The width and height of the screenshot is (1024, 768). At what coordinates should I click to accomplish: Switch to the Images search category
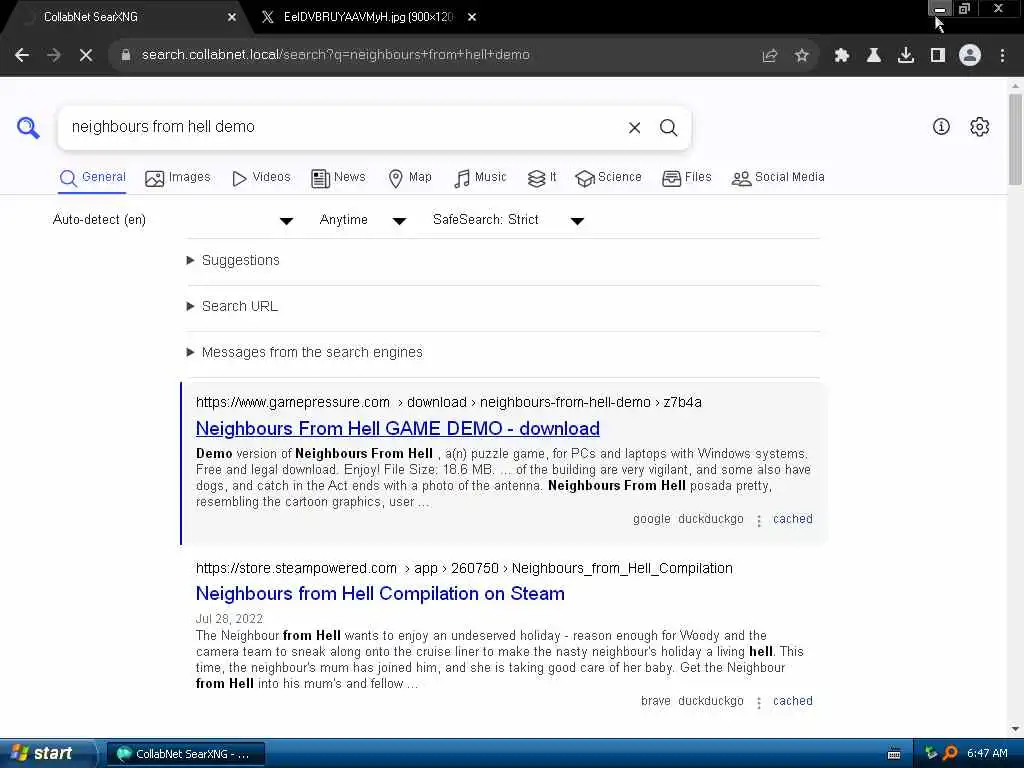(178, 178)
